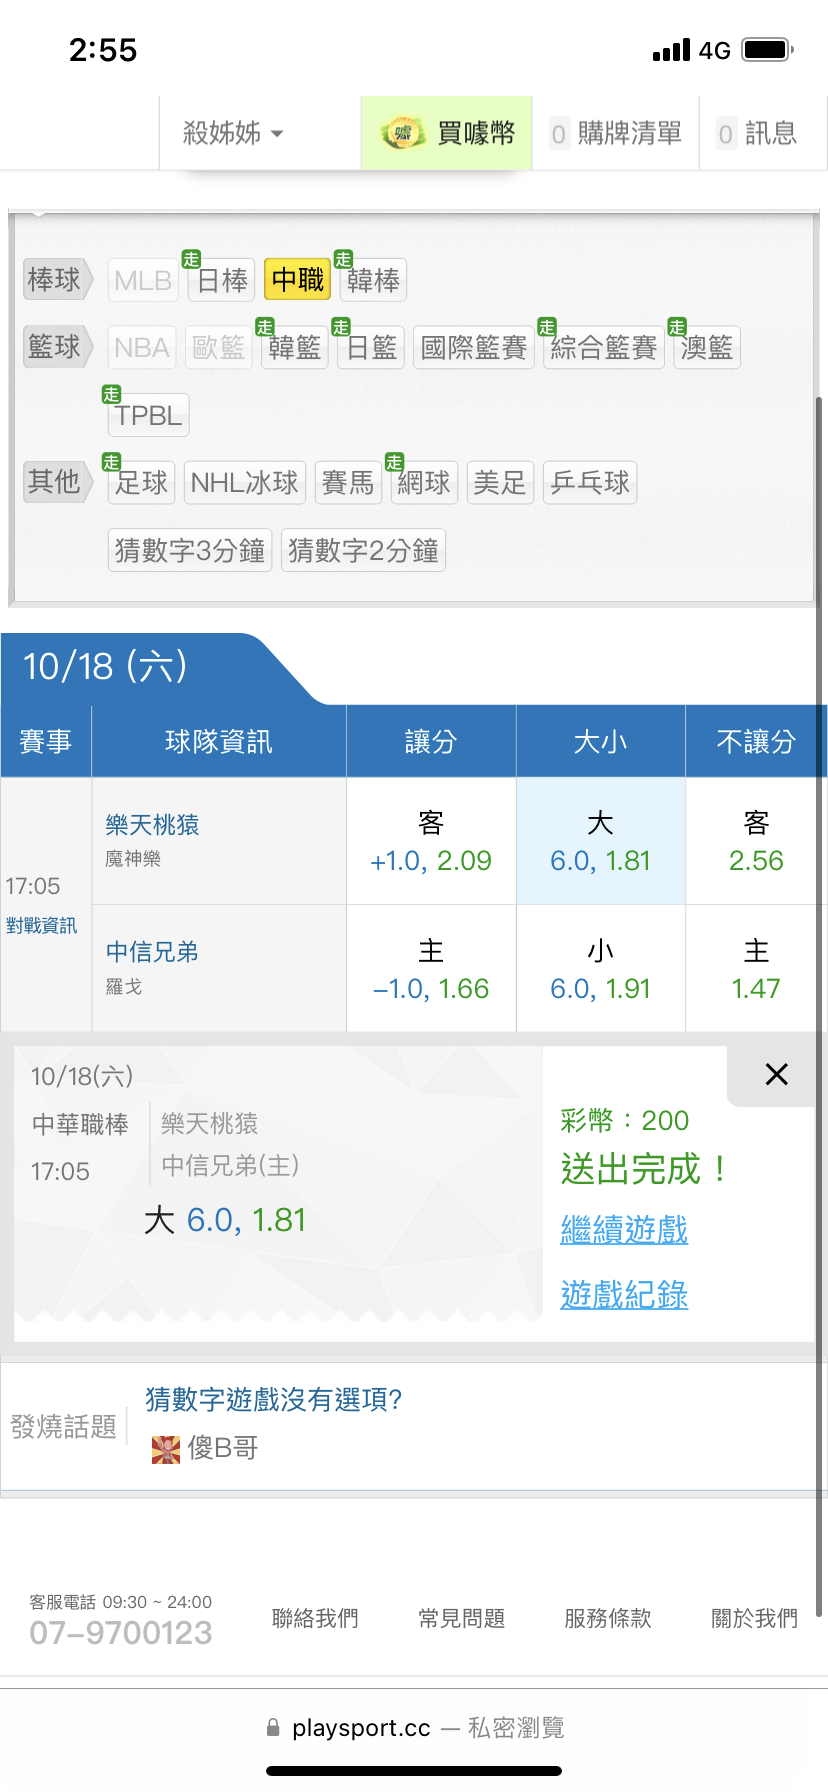Screen dimensions: 828x1792
Task: Tap 傻B哥 user avatar icon
Action: click(165, 1449)
